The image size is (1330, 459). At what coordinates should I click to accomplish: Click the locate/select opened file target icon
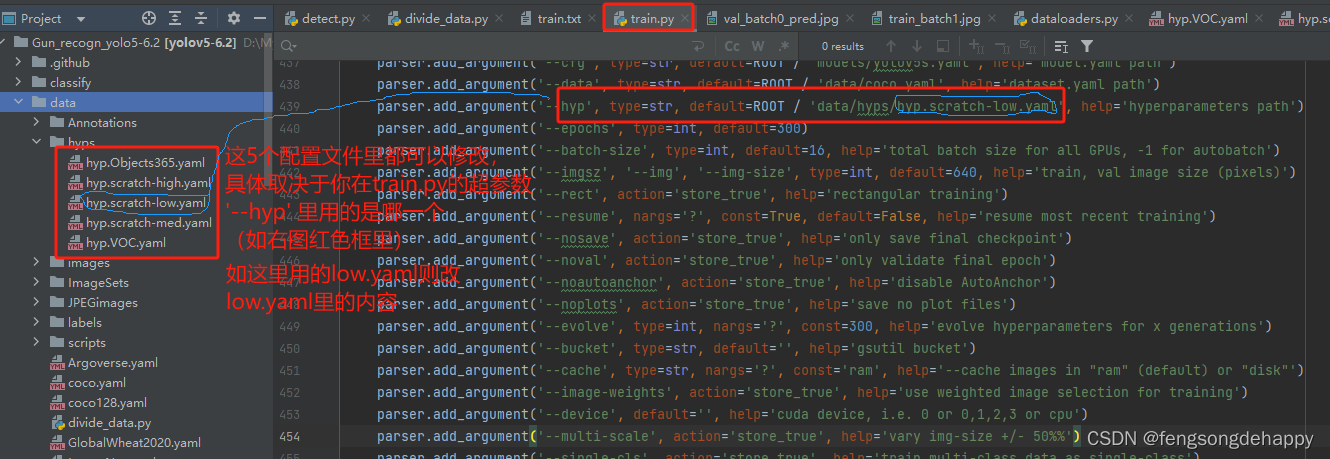pyautogui.click(x=149, y=18)
